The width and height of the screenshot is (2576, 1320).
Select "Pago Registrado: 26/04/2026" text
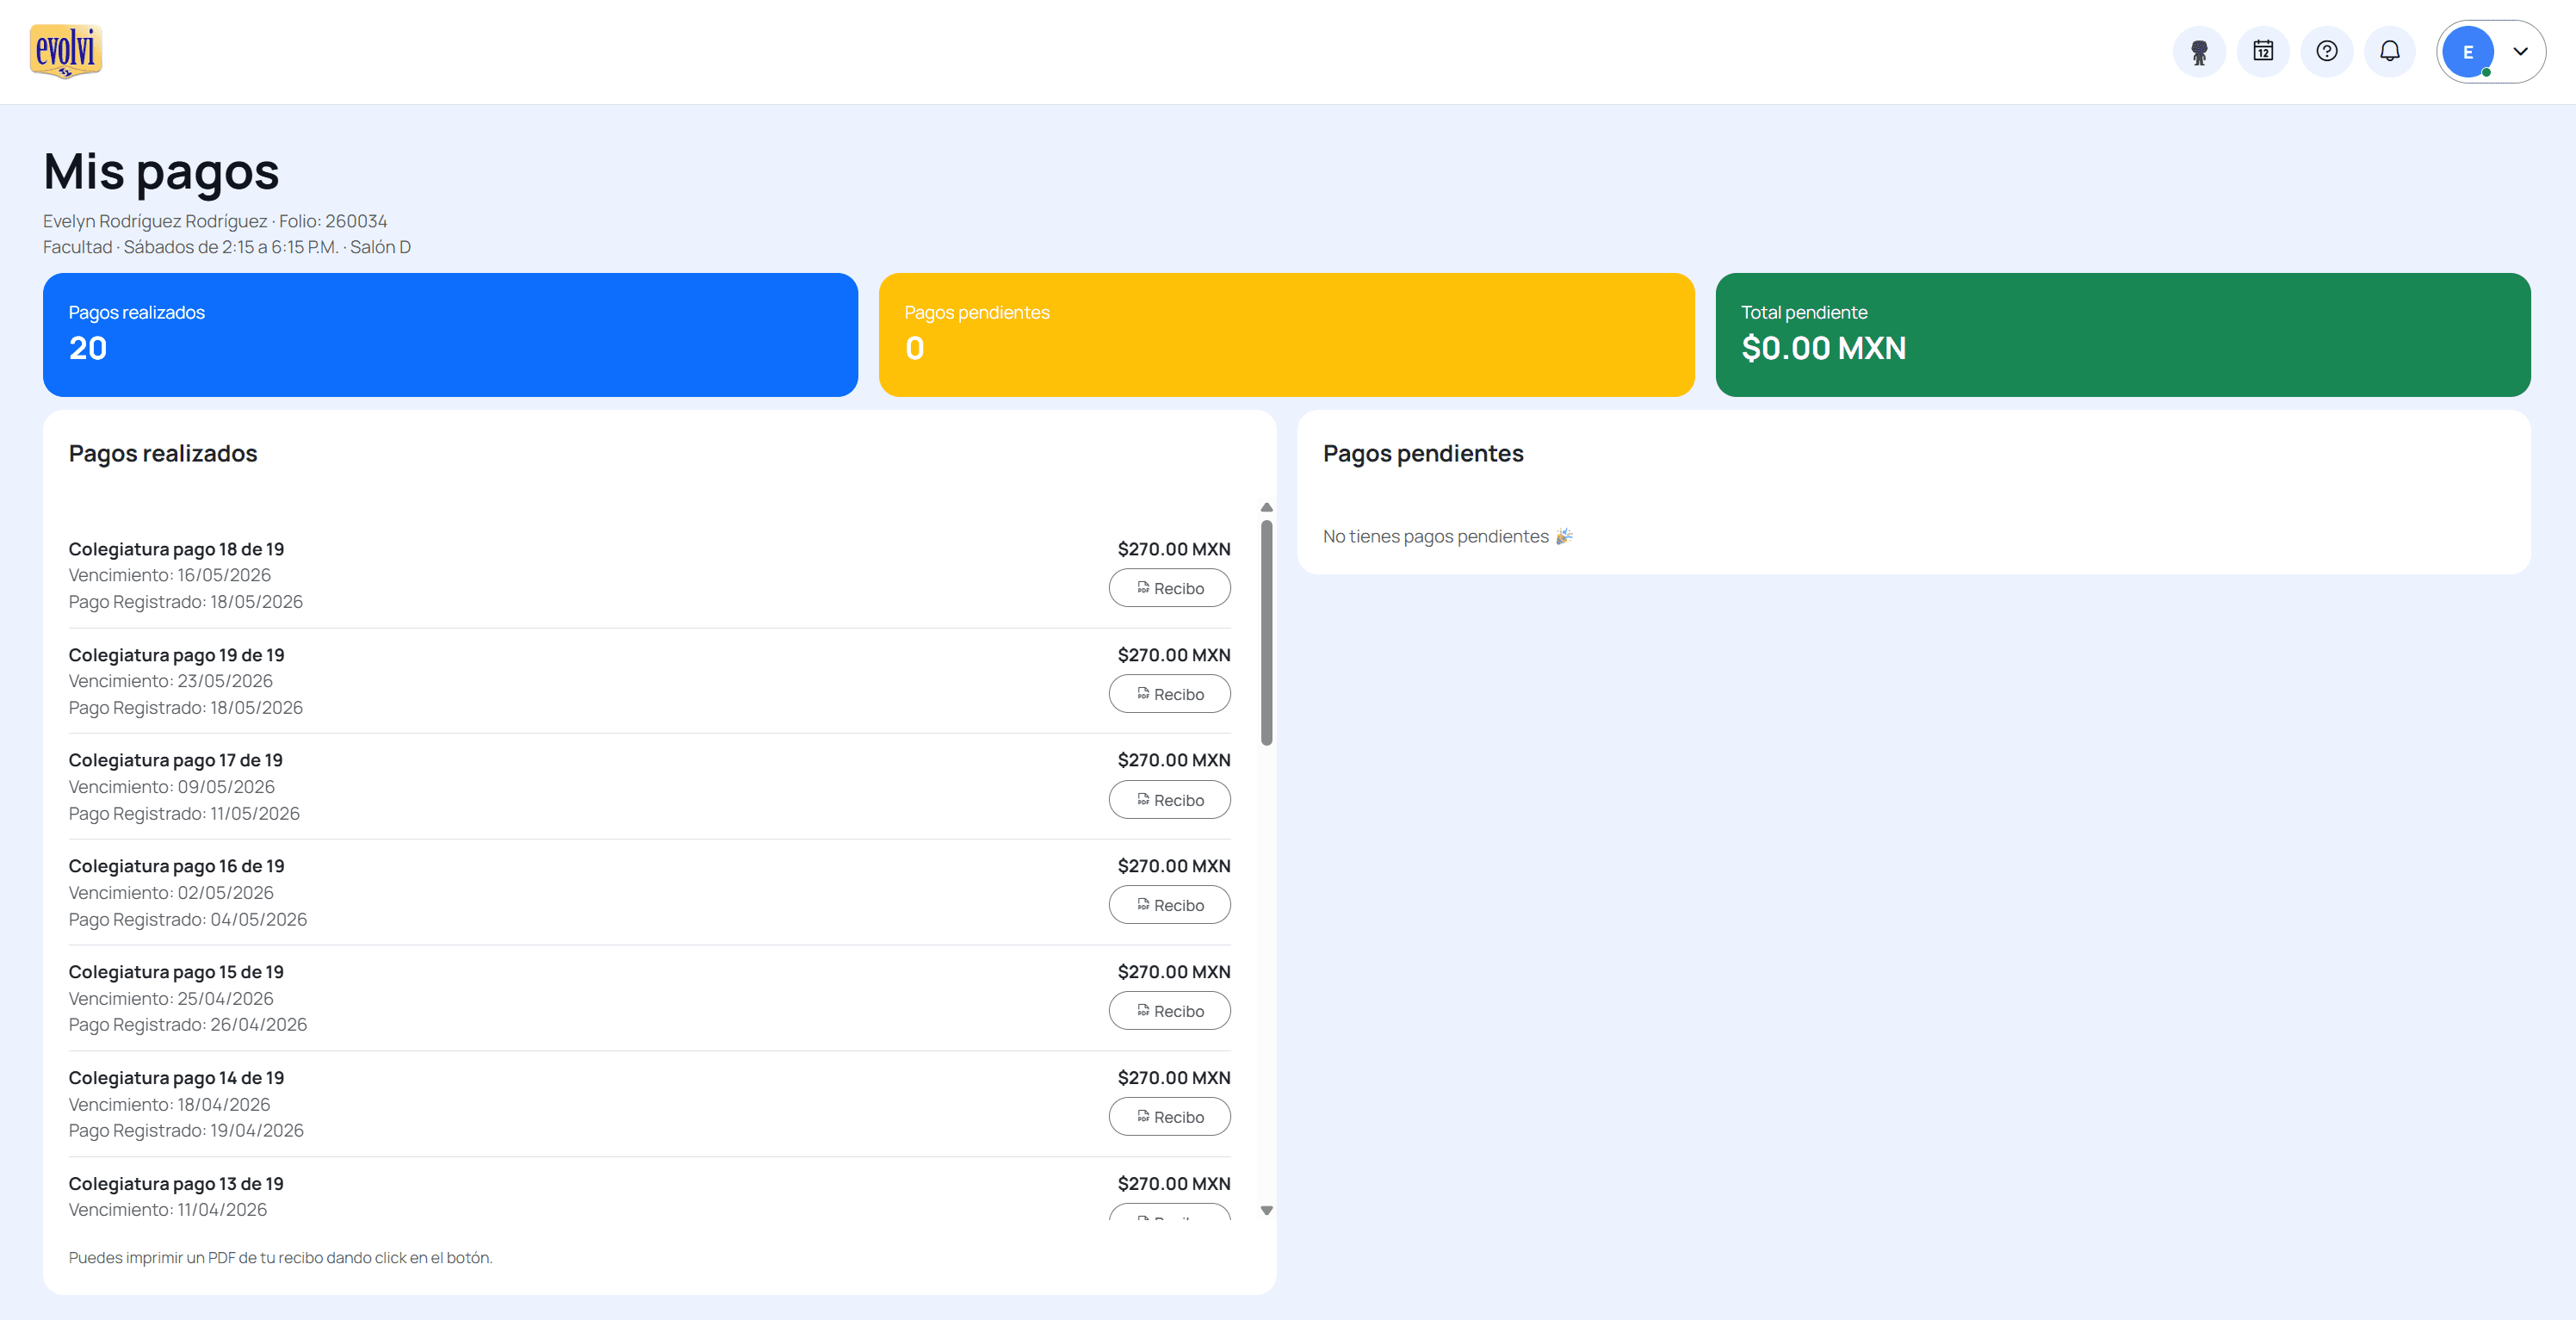tap(188, 1025)
